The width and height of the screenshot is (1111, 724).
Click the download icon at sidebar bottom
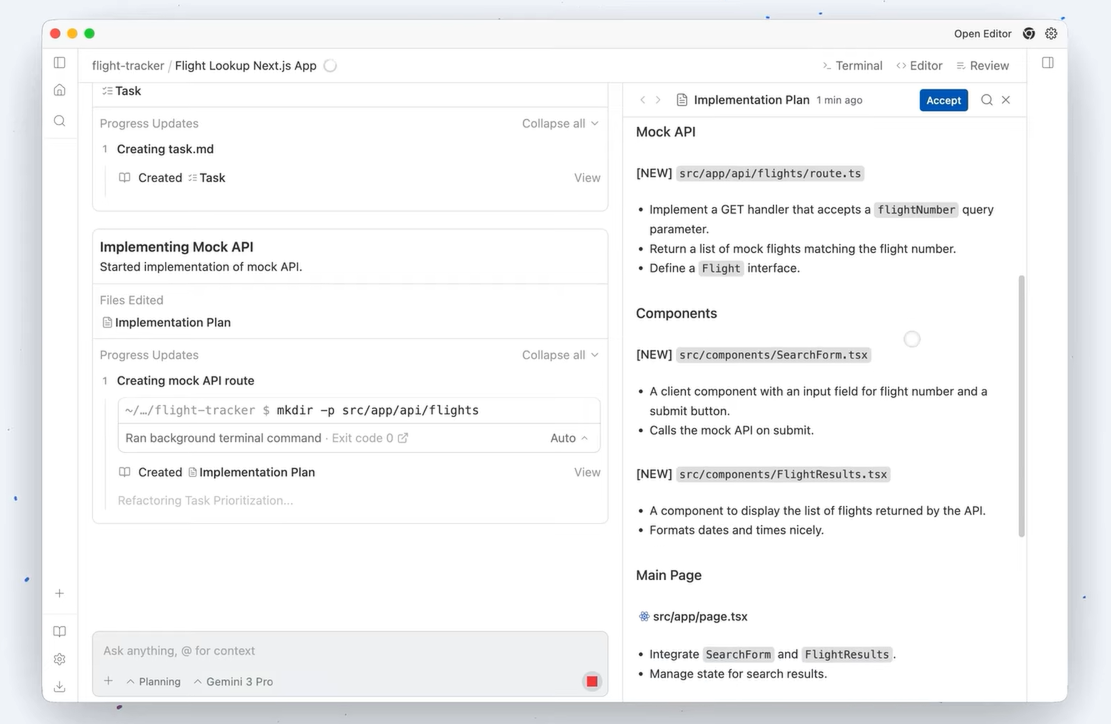pyautogui.click(x=60, y=687)
